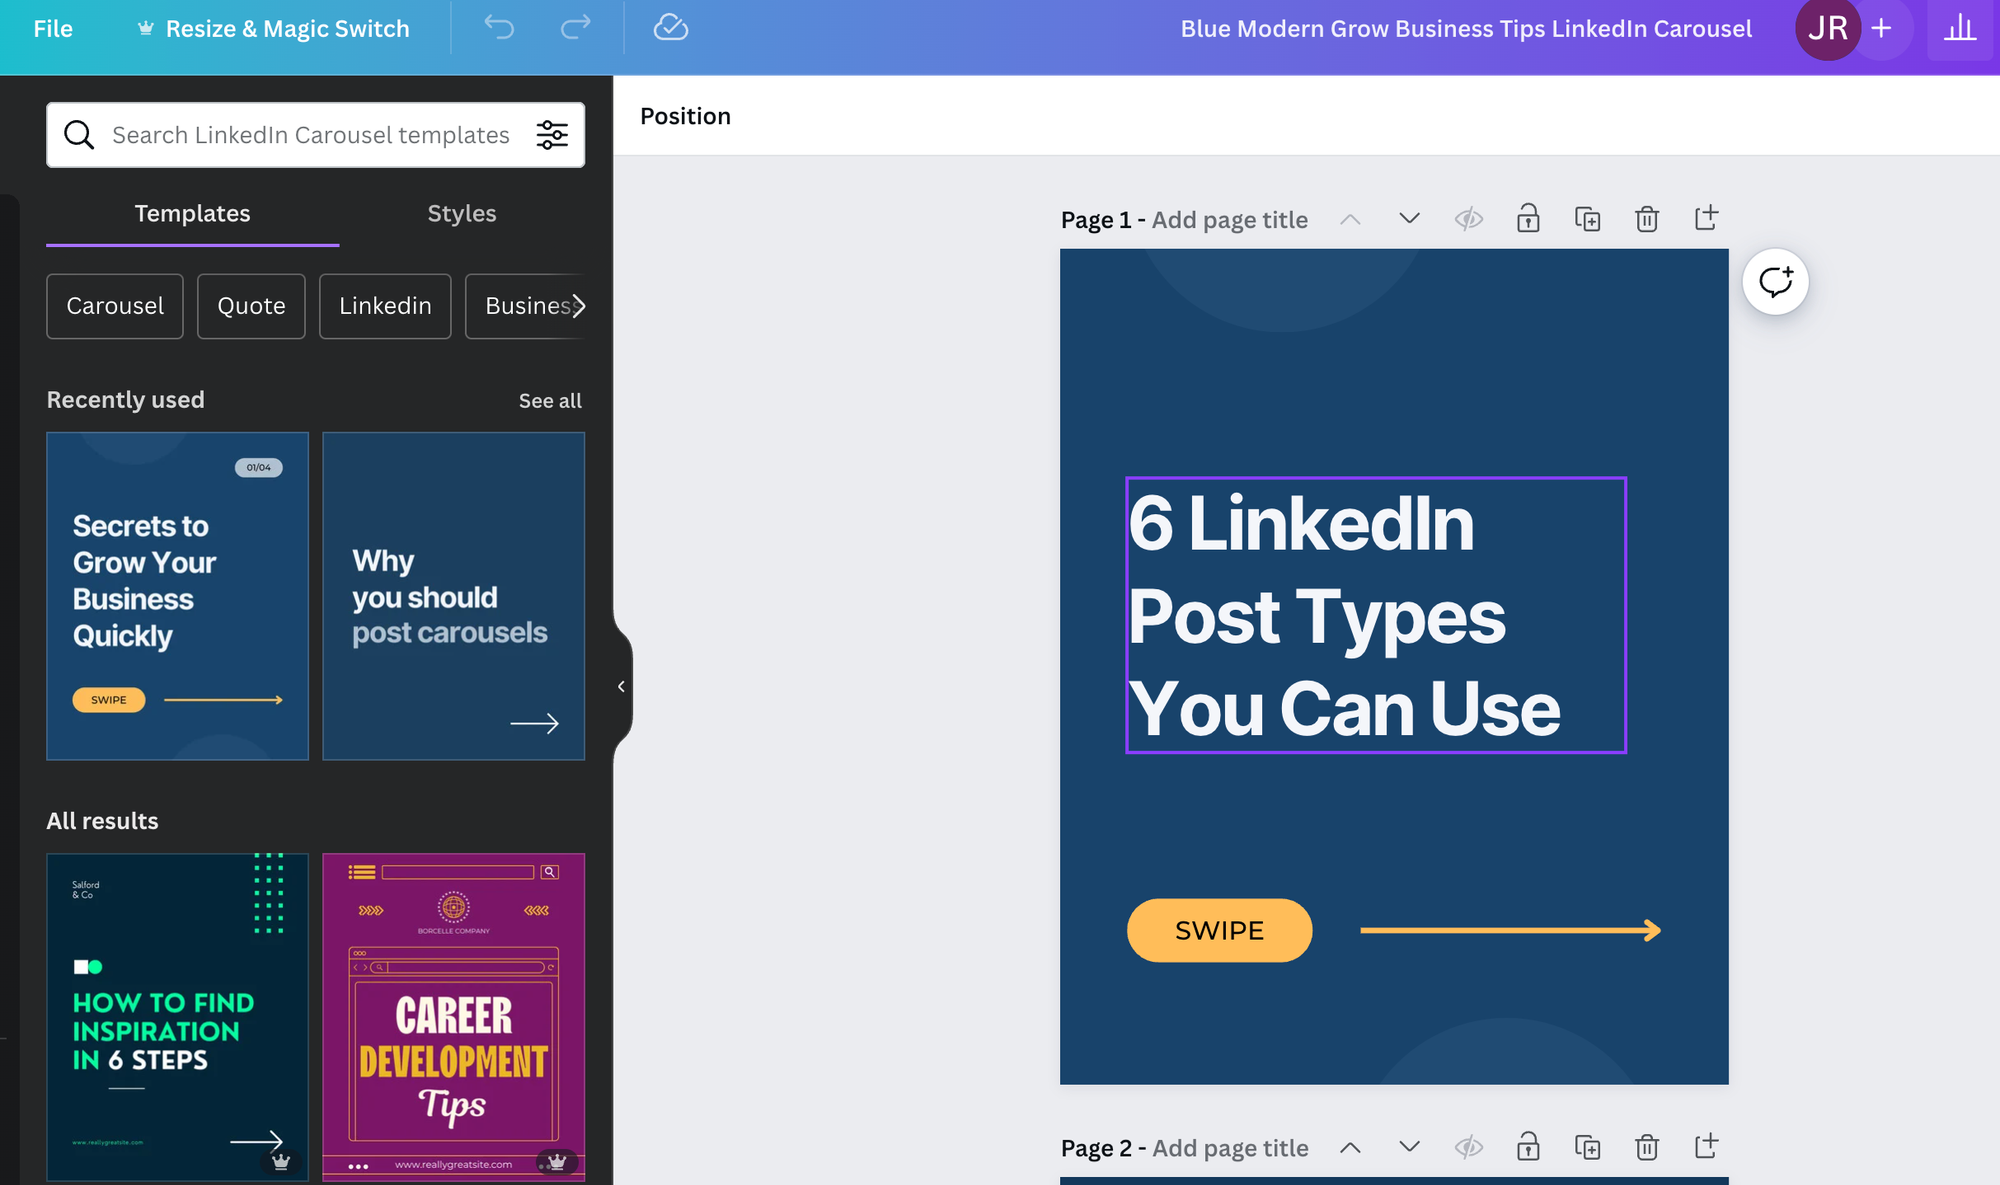
Task: Switch to the Styles tab
Action: tap(462, 213)
